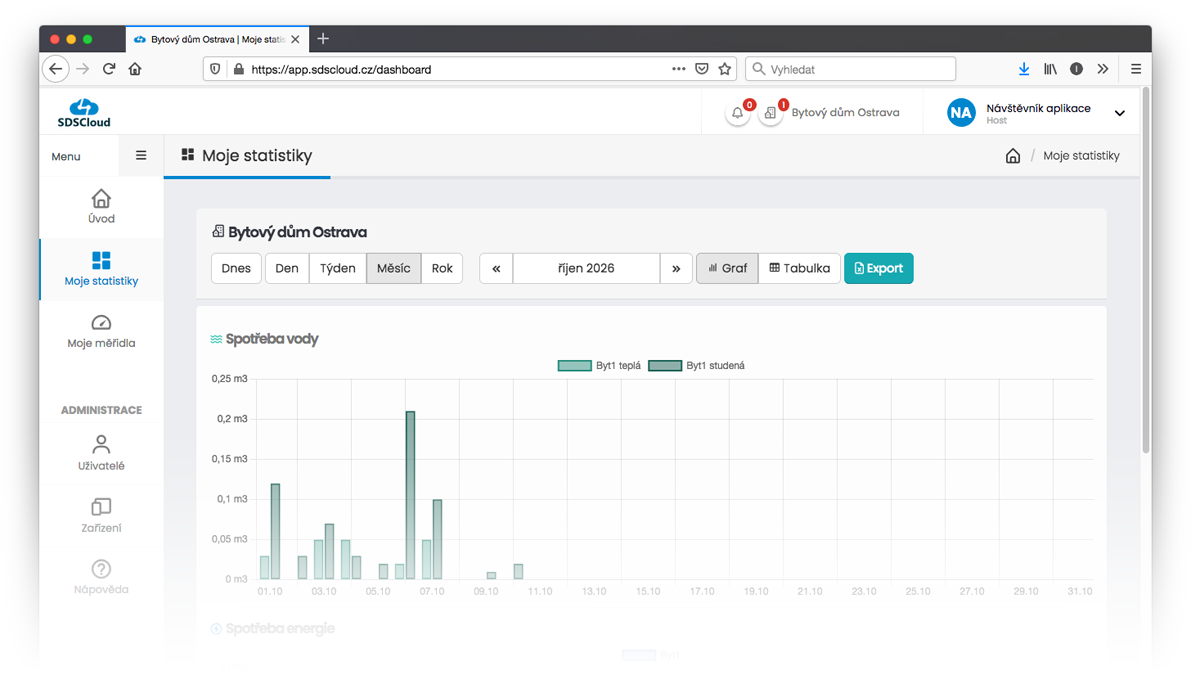Image resolution: width=1200 pixels, height=684 pixels.
Task: Switch the period to Den
Action: pos(287,268)
